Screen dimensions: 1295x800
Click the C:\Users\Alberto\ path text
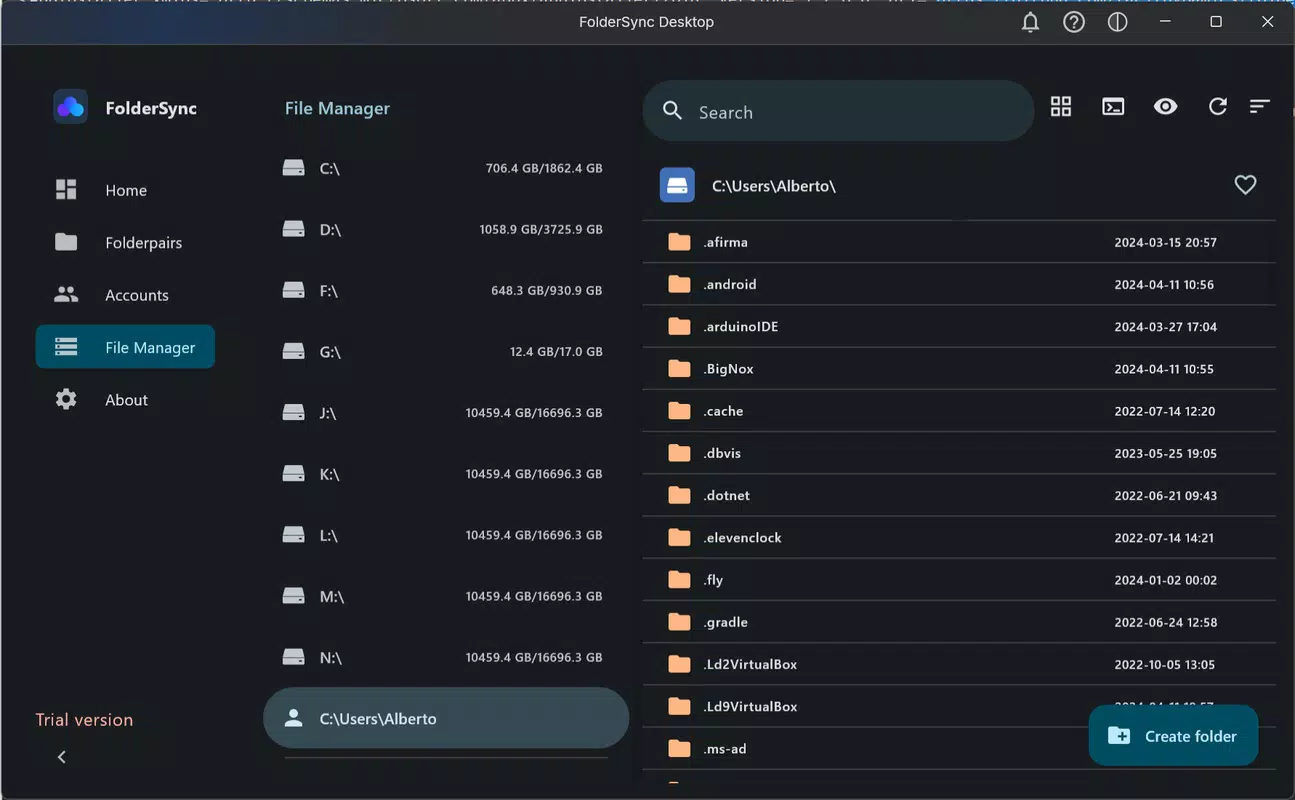(x=773, y=186)
